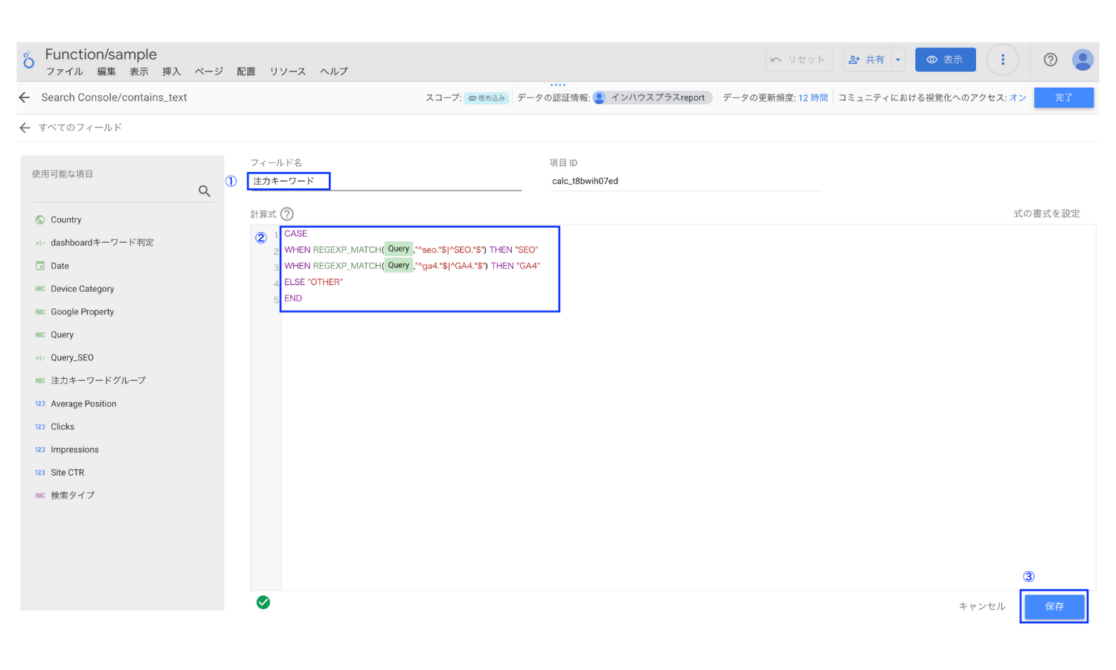This screenshot has width=1116, height=670.
Task: Click the help question mark icon in header
Action: coord(1050,60)
